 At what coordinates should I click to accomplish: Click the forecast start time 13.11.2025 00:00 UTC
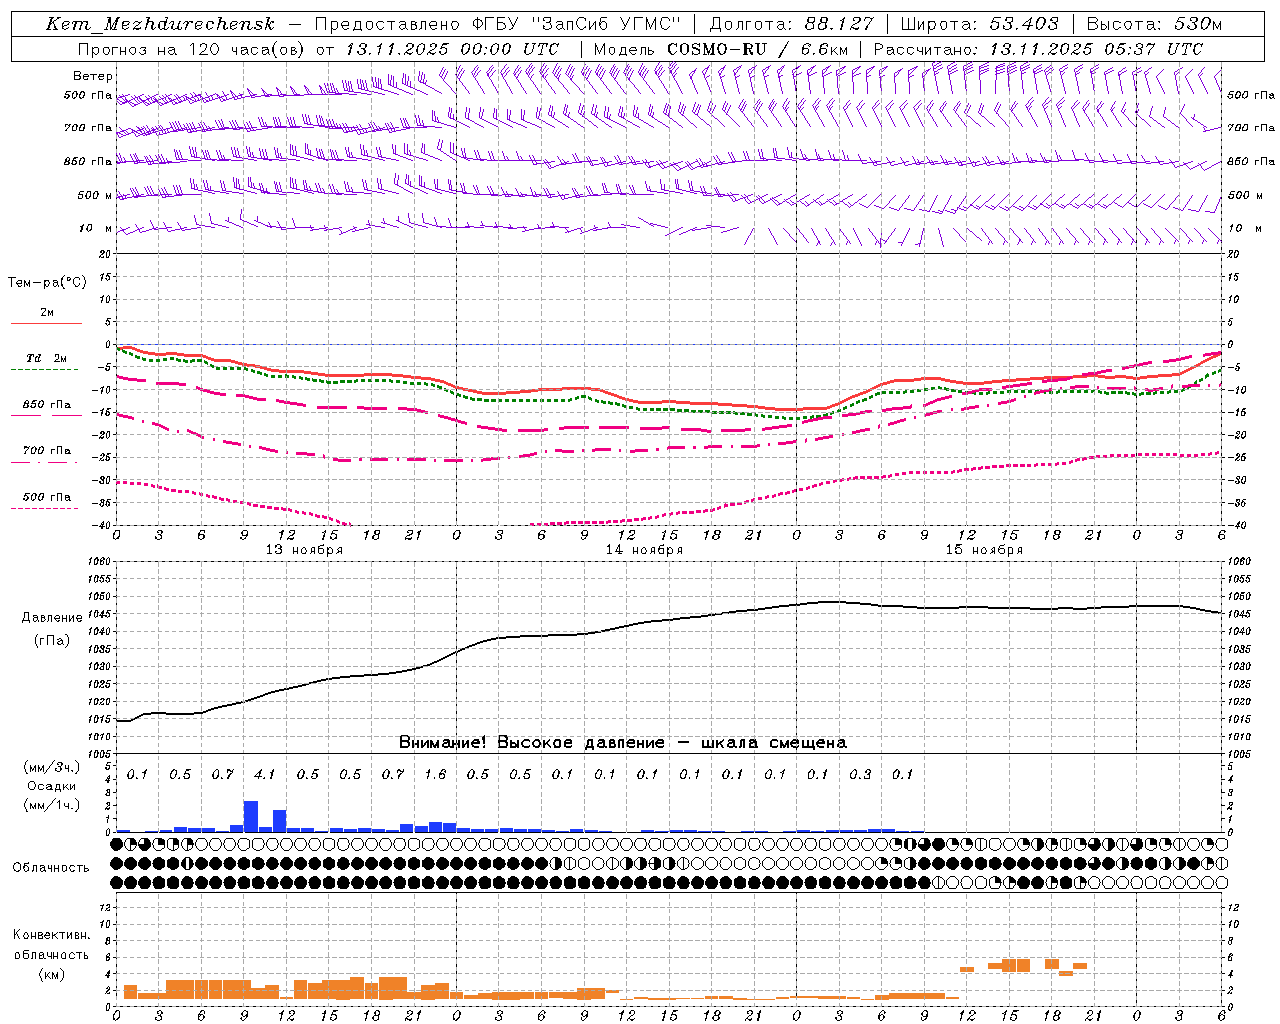(x=452, y=49)
